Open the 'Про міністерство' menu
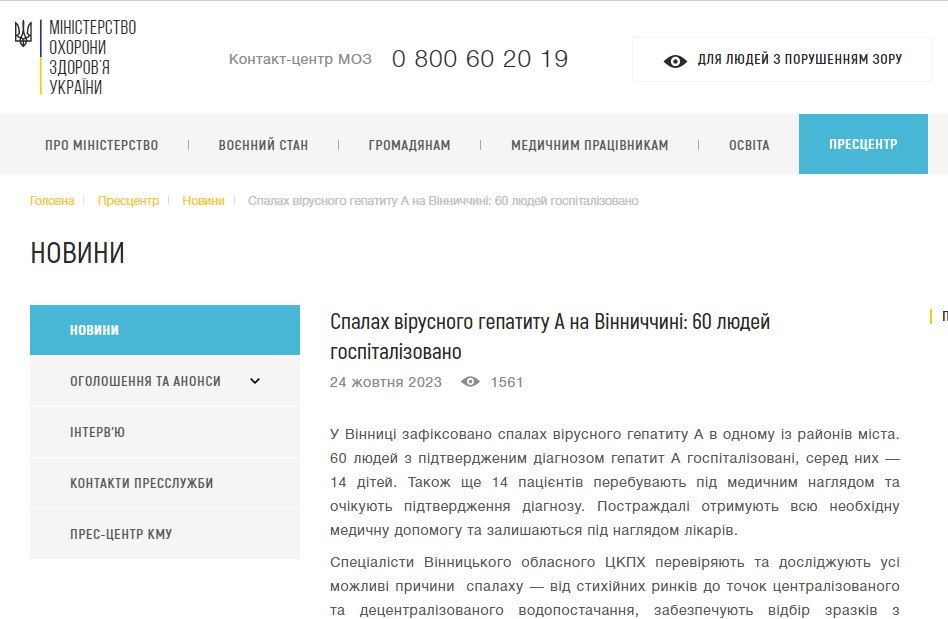Viewport: 948px width, 619px height. [101, 145]
